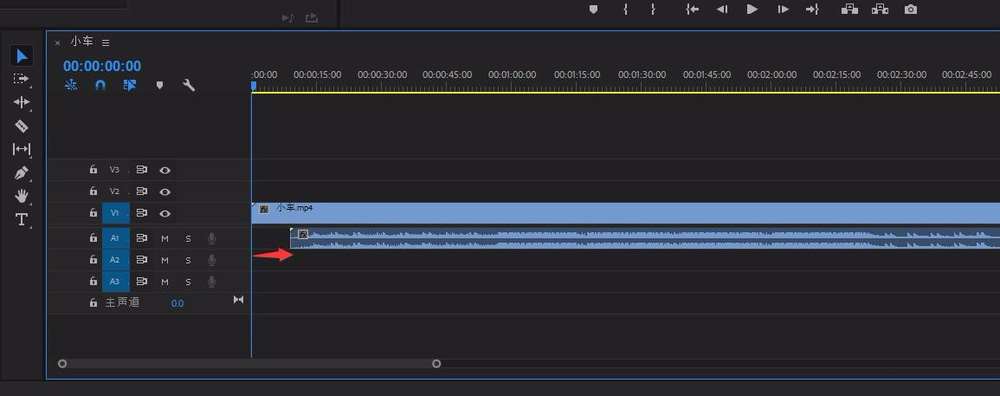Toggle sync lock on A3
The height and width of the screenshot is (396, 1000).
(142, 282)
